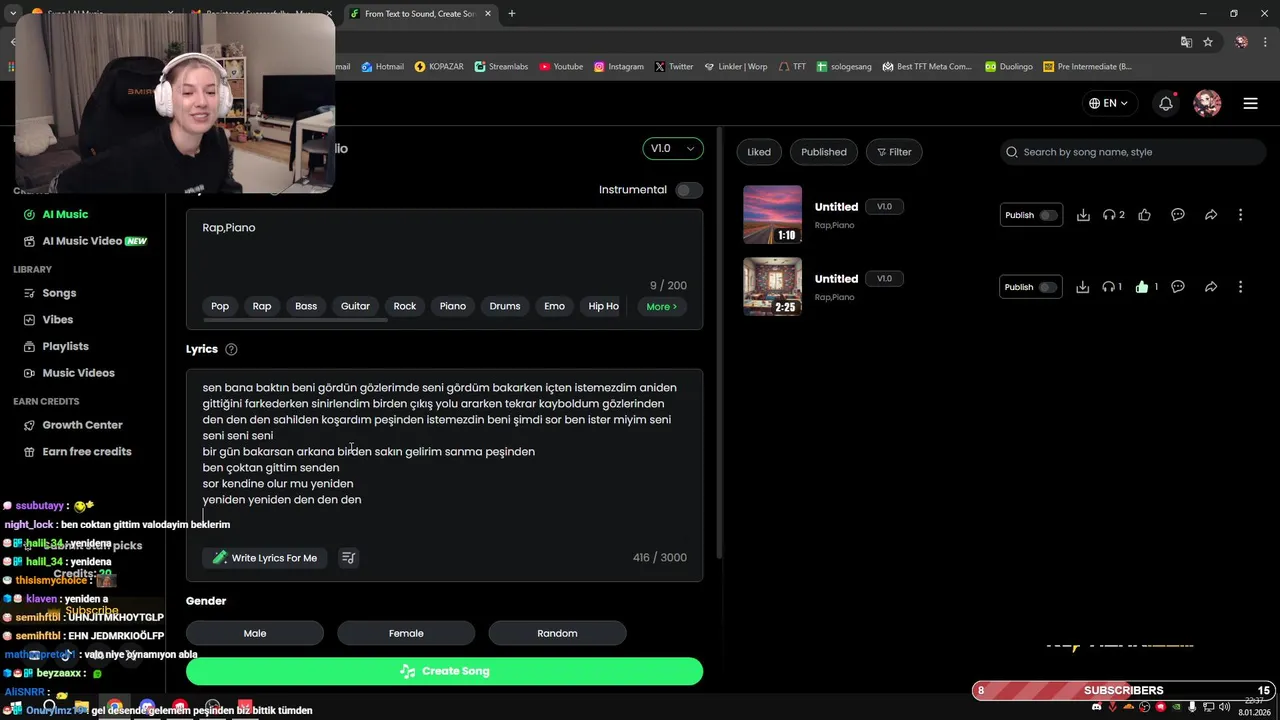The height and width of the screenshot is (720, 1280).
Task: Toggle the Instrumental switch
Action: [688, 190]
